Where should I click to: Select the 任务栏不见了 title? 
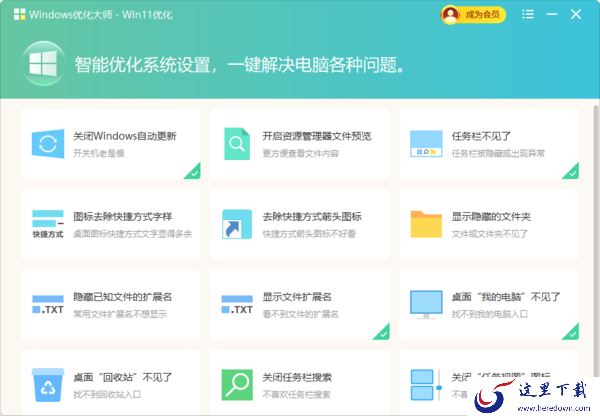pyautogui.click(x=481, y=136)
